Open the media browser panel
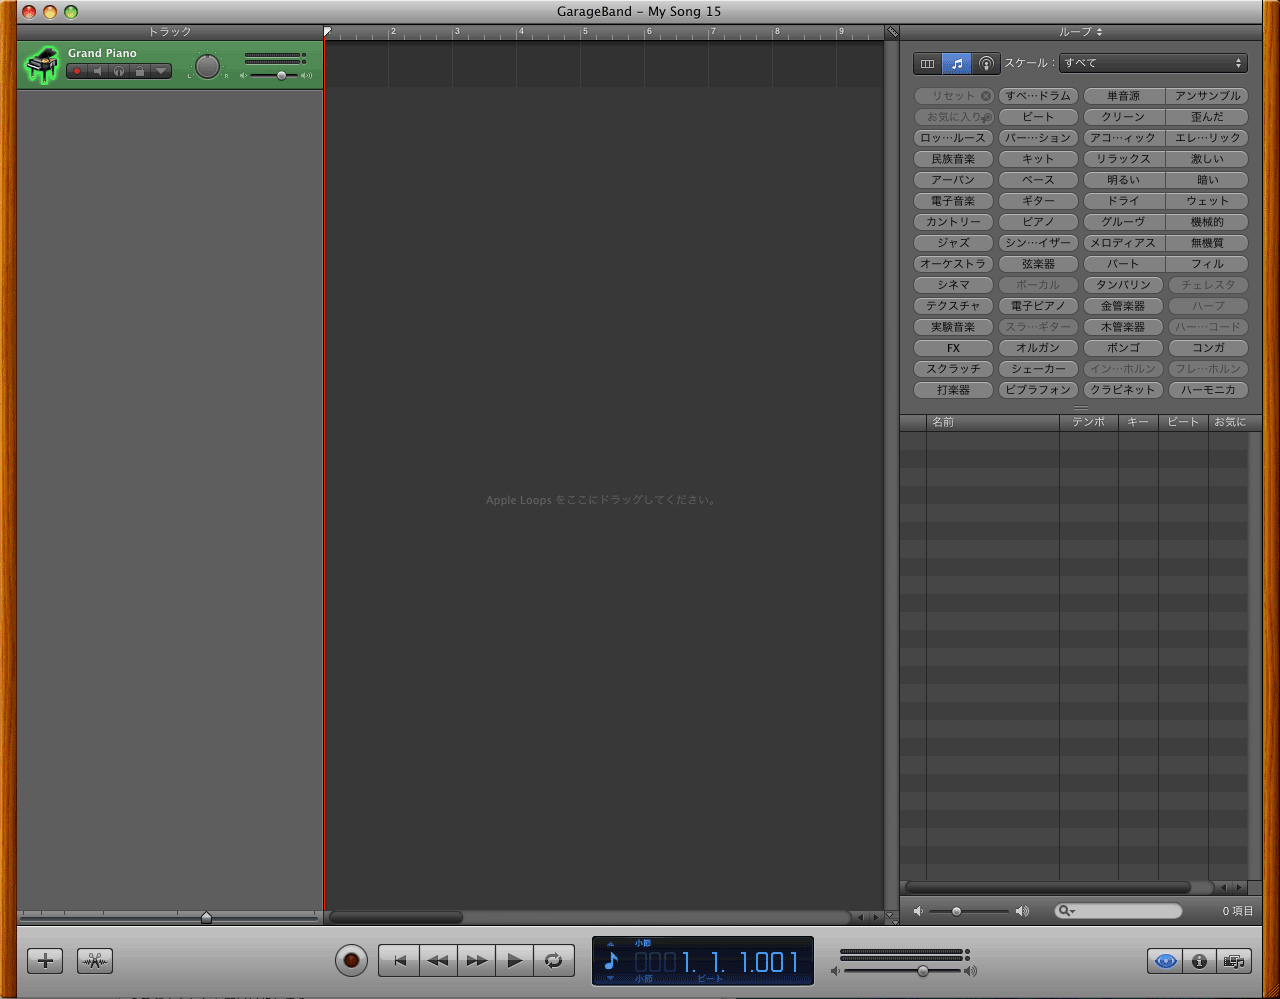1280x999 pixels. click(1234, 961)
